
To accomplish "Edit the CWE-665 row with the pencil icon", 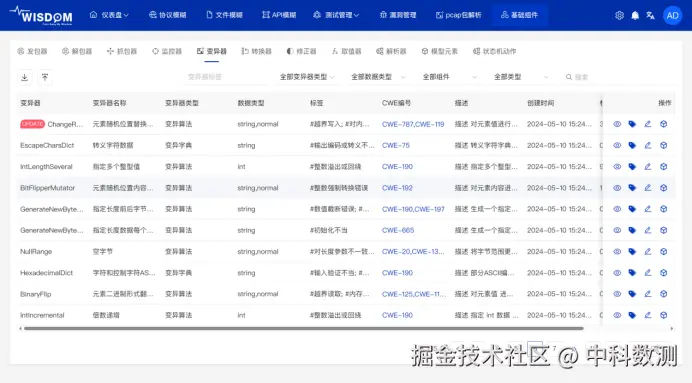I will (x=648, y=230).
